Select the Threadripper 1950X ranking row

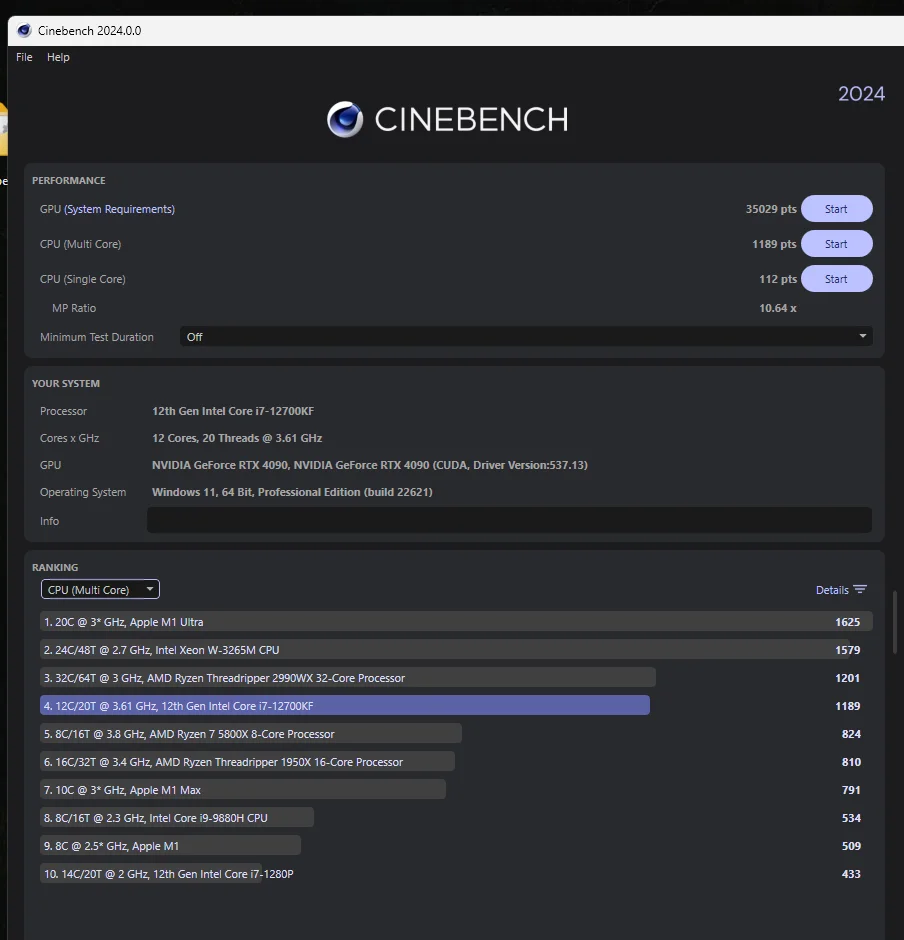(x=456, y=762)
